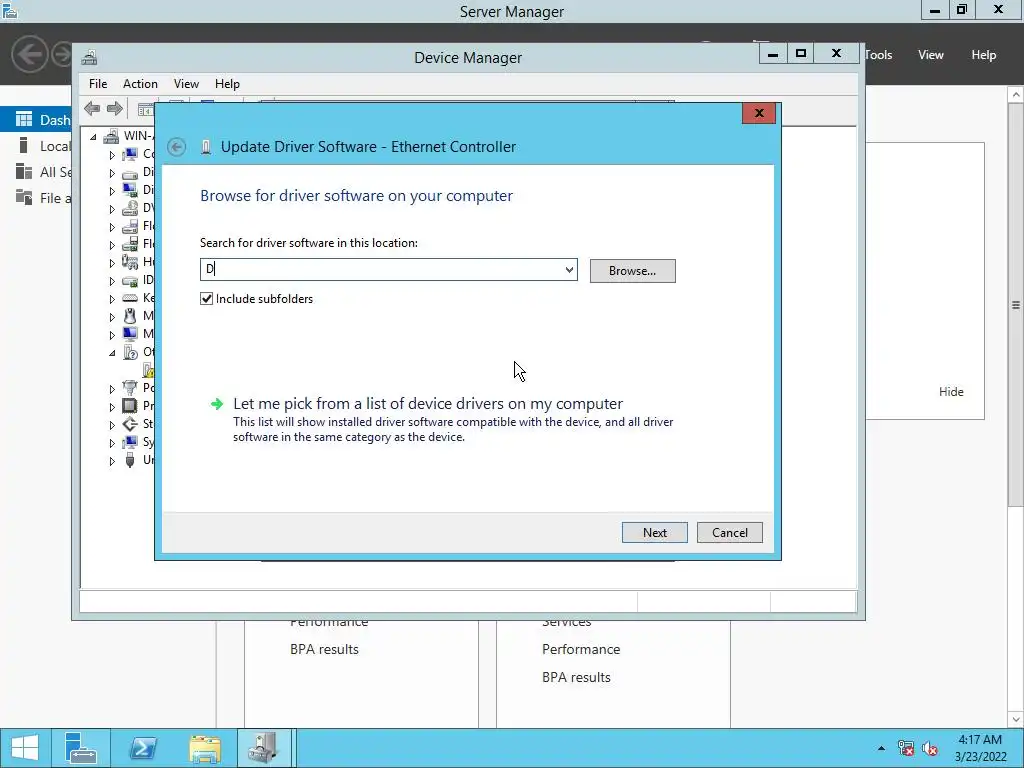
Task: Select the Local Server icon in sidebar
Action: click(x=24, y=146)
